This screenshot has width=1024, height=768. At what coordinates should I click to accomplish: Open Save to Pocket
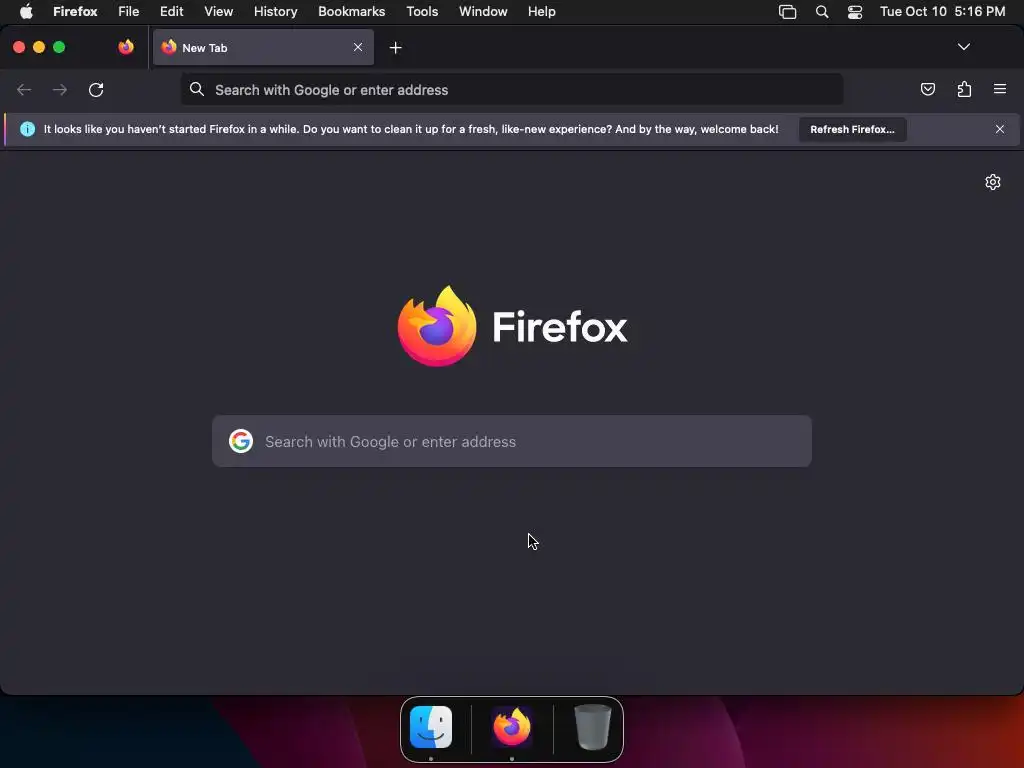click(927, 89)
